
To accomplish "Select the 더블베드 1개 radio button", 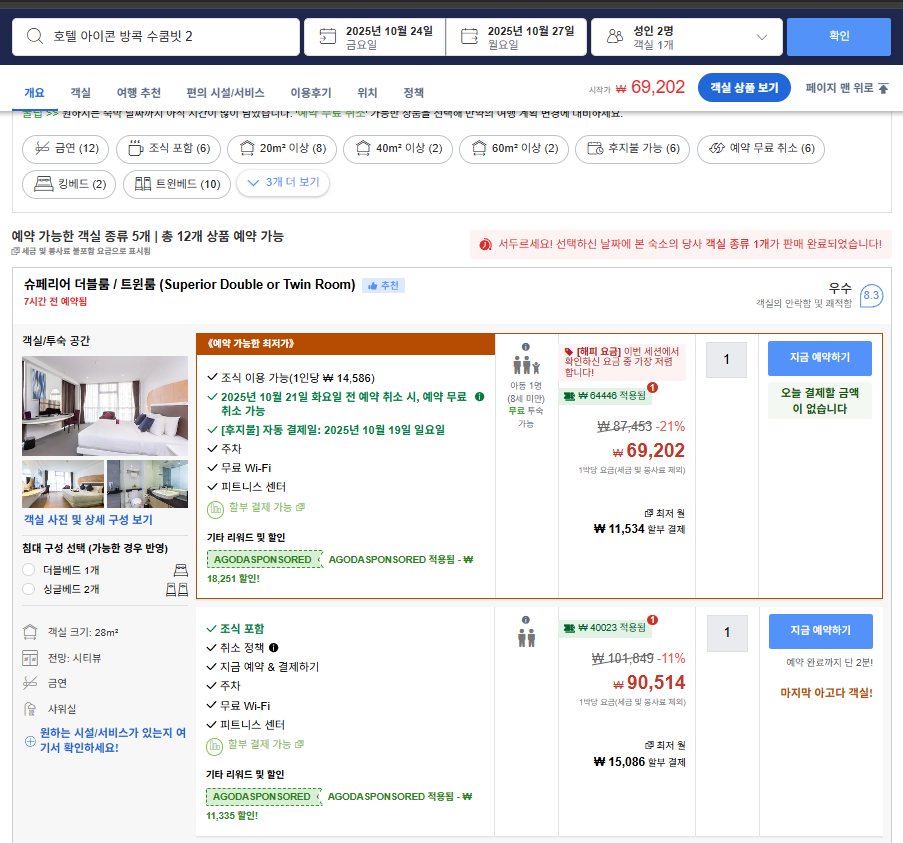I will 29,569.
